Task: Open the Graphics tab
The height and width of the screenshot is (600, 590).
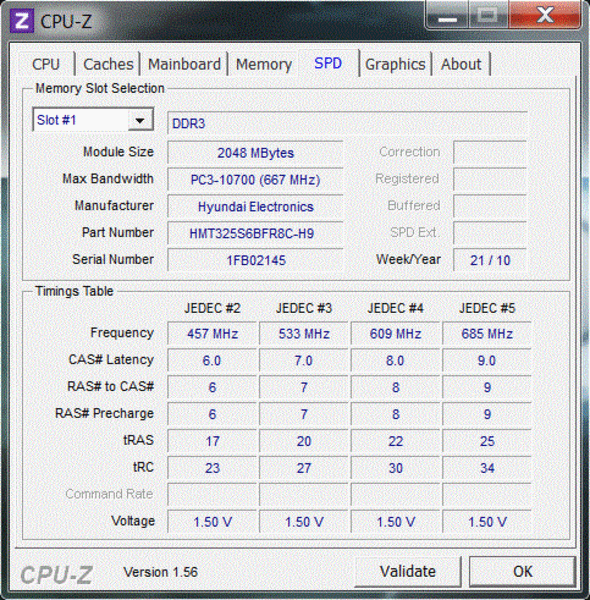Action: pos(395,64)
